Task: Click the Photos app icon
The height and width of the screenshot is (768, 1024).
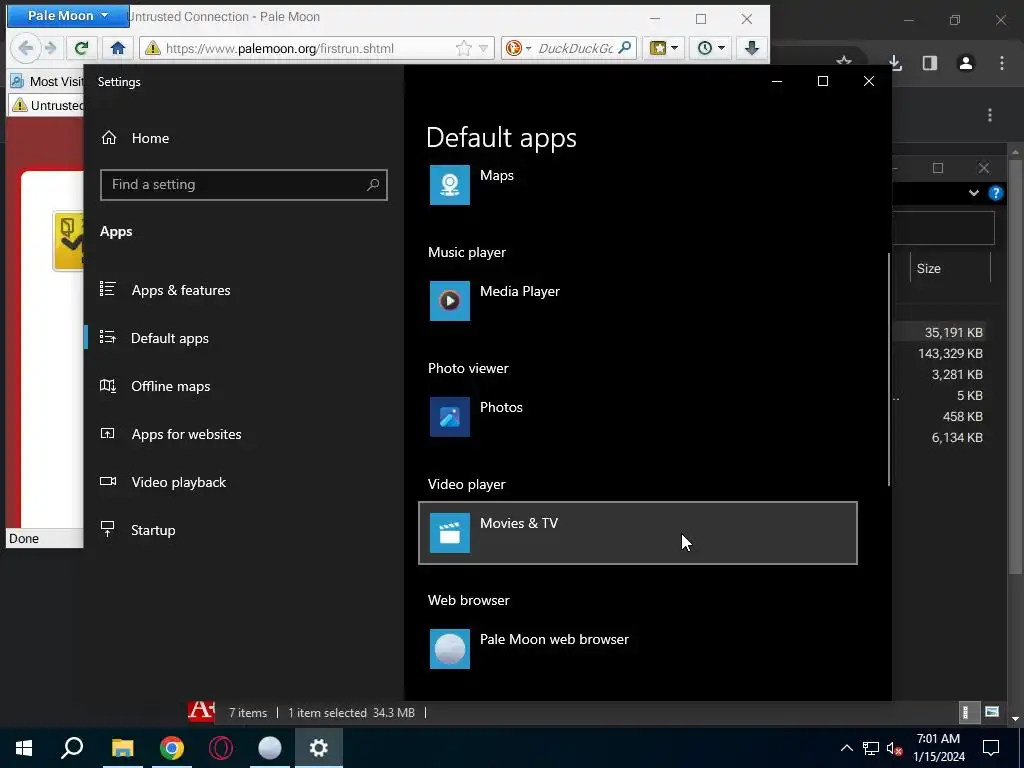Action: click(449, 417)
